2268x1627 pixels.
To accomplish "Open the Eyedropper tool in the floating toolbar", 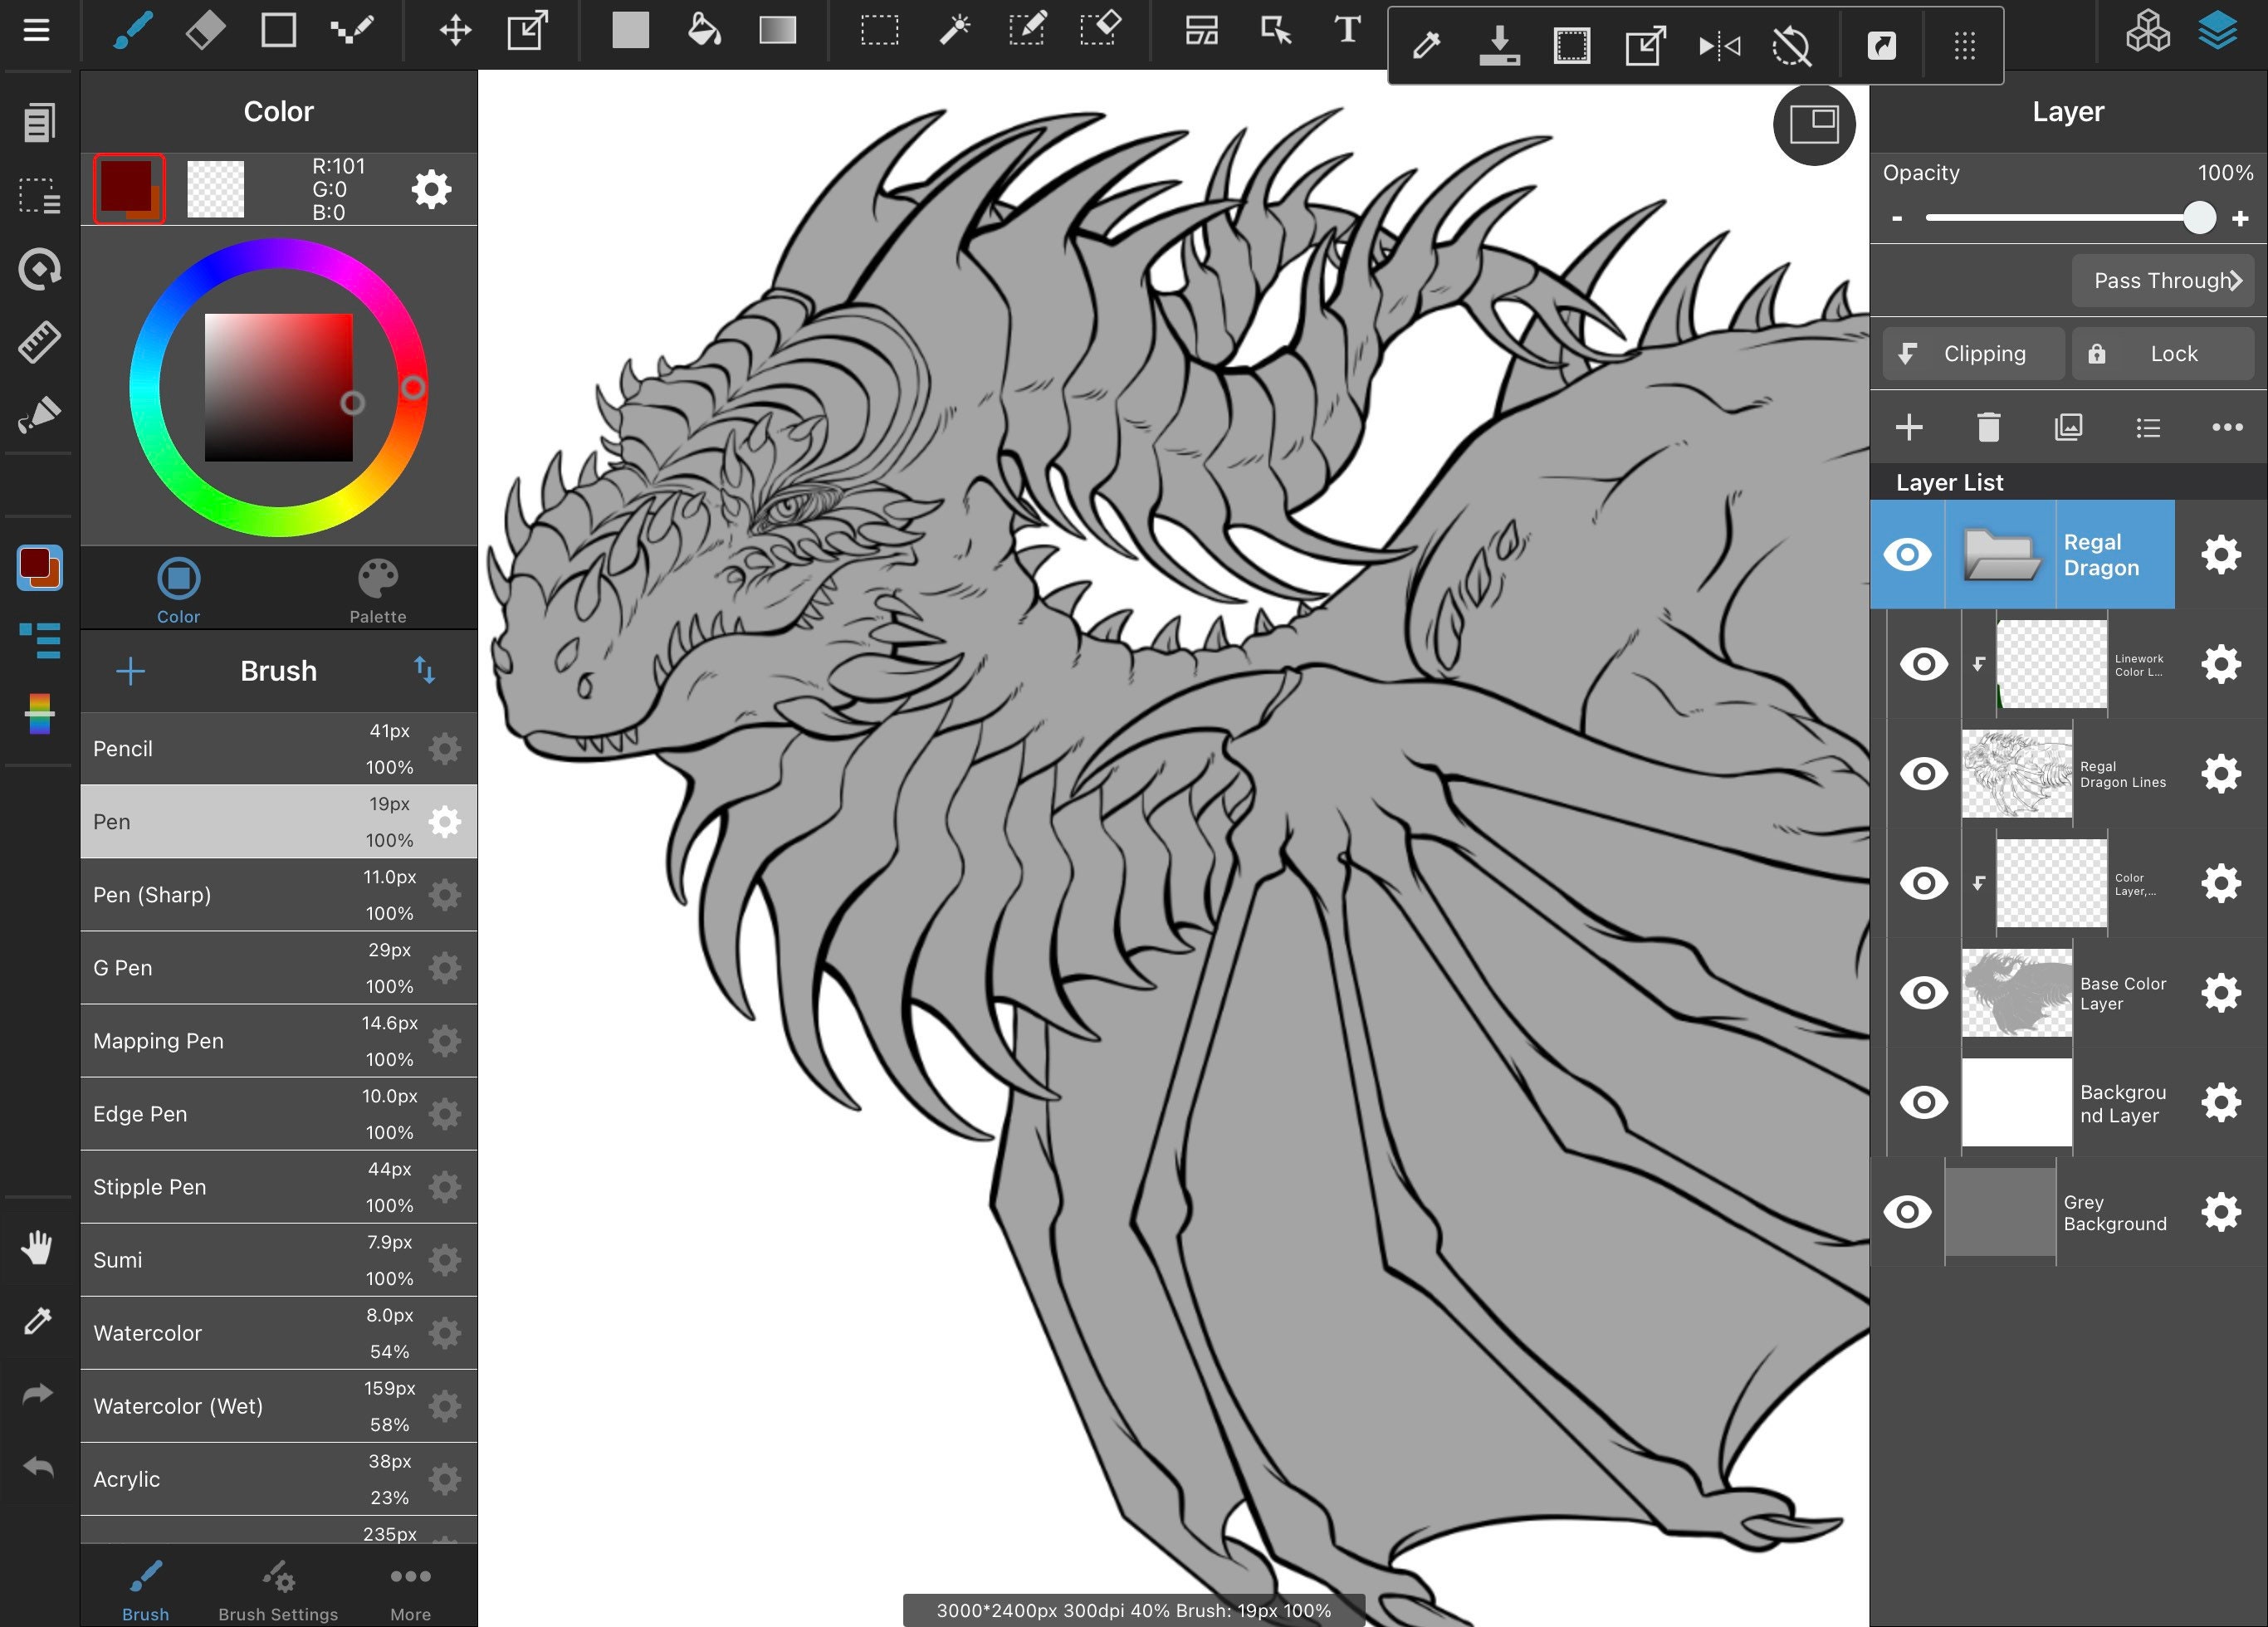I will point(1426,45).
